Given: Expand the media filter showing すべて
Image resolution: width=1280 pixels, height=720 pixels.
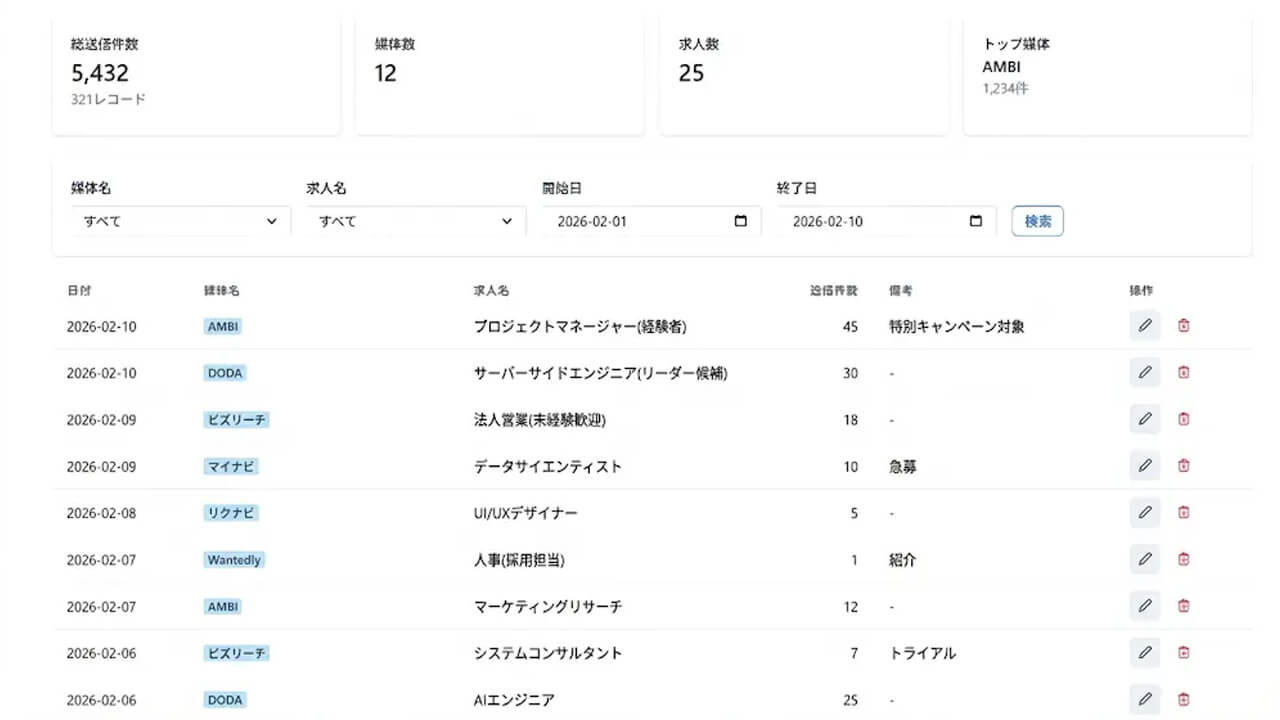Looking at the screenshot, I should tap(180, 221).
